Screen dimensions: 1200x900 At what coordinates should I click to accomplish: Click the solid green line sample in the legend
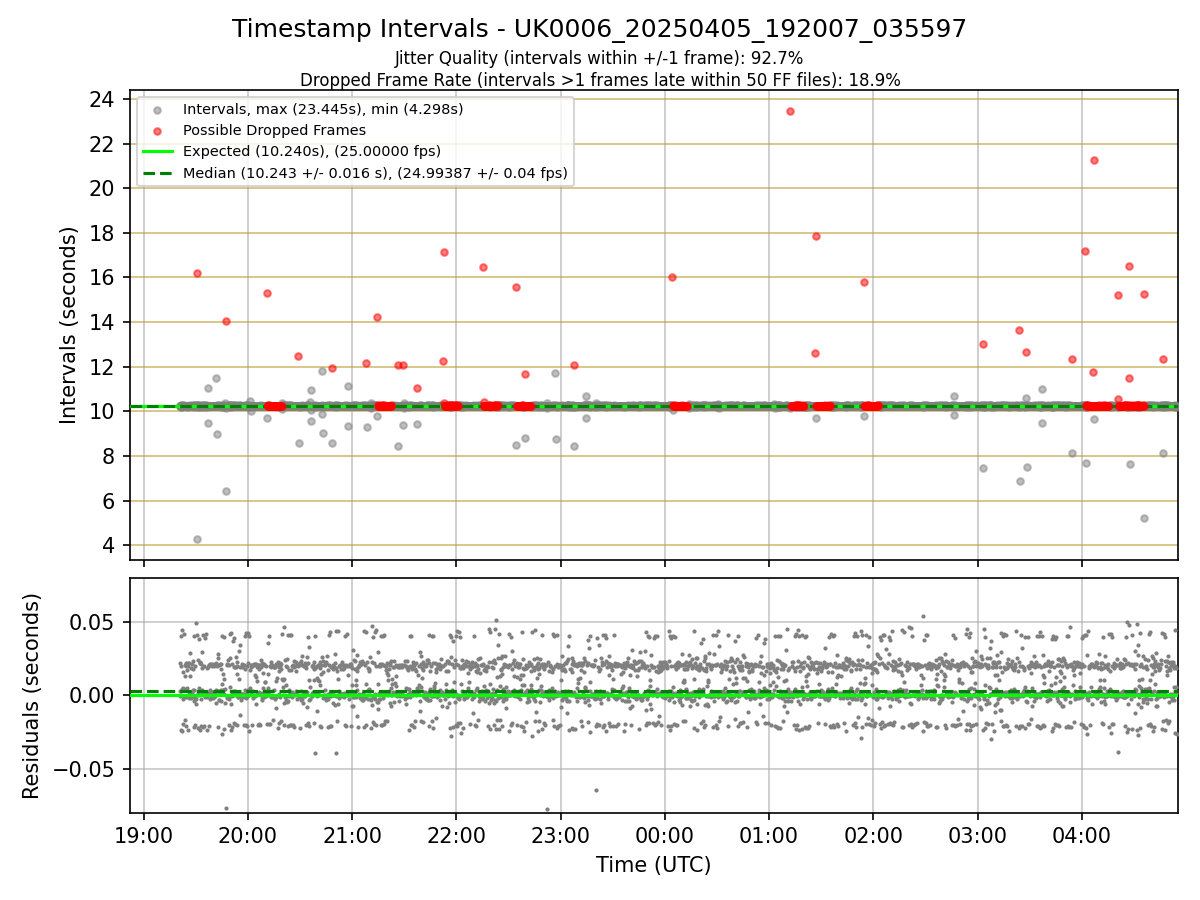[157, 152]
